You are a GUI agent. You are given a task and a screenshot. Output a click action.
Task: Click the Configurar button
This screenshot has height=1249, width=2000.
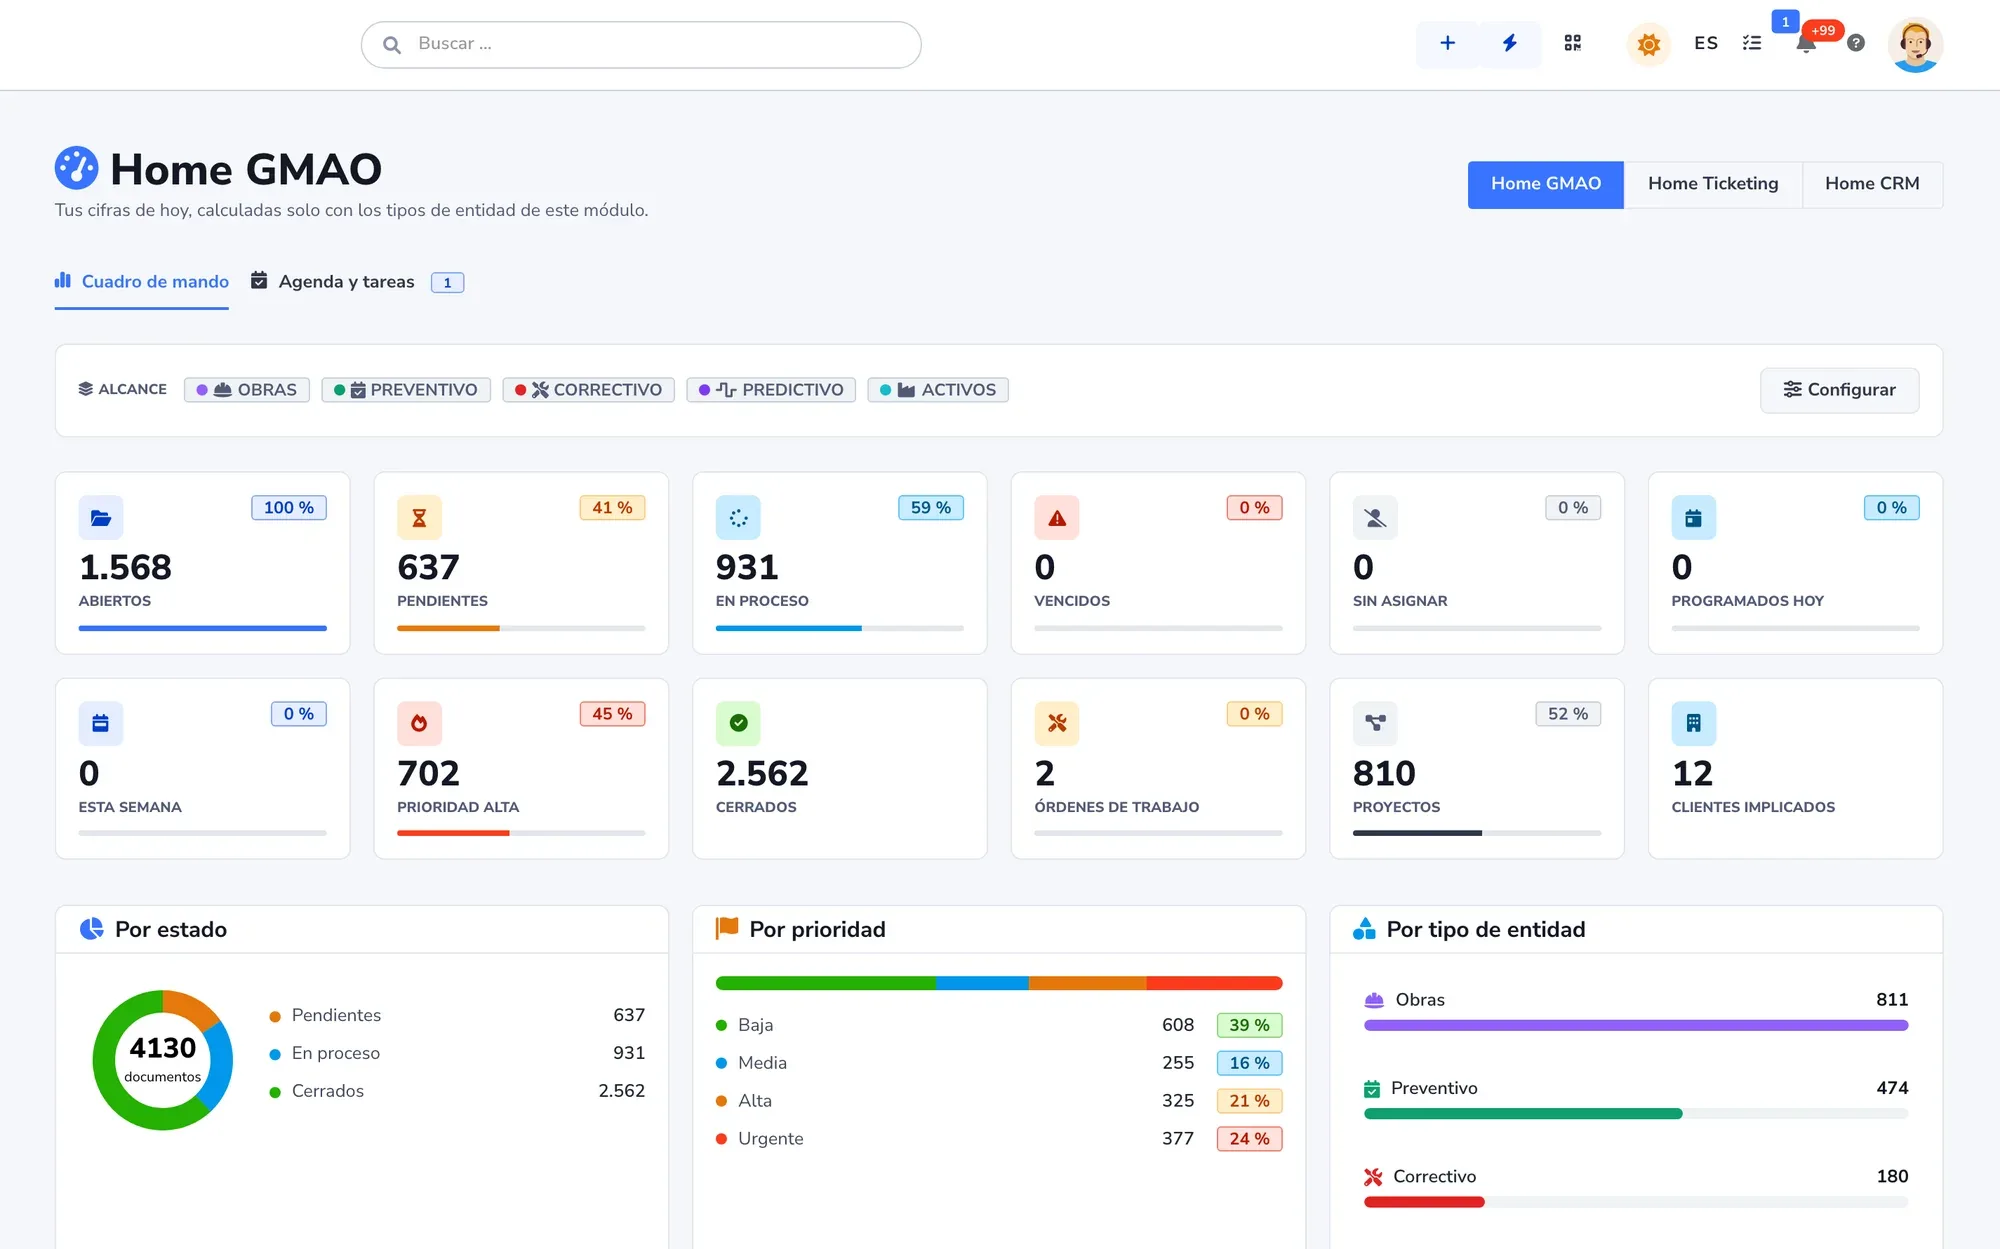point(1839,390)
